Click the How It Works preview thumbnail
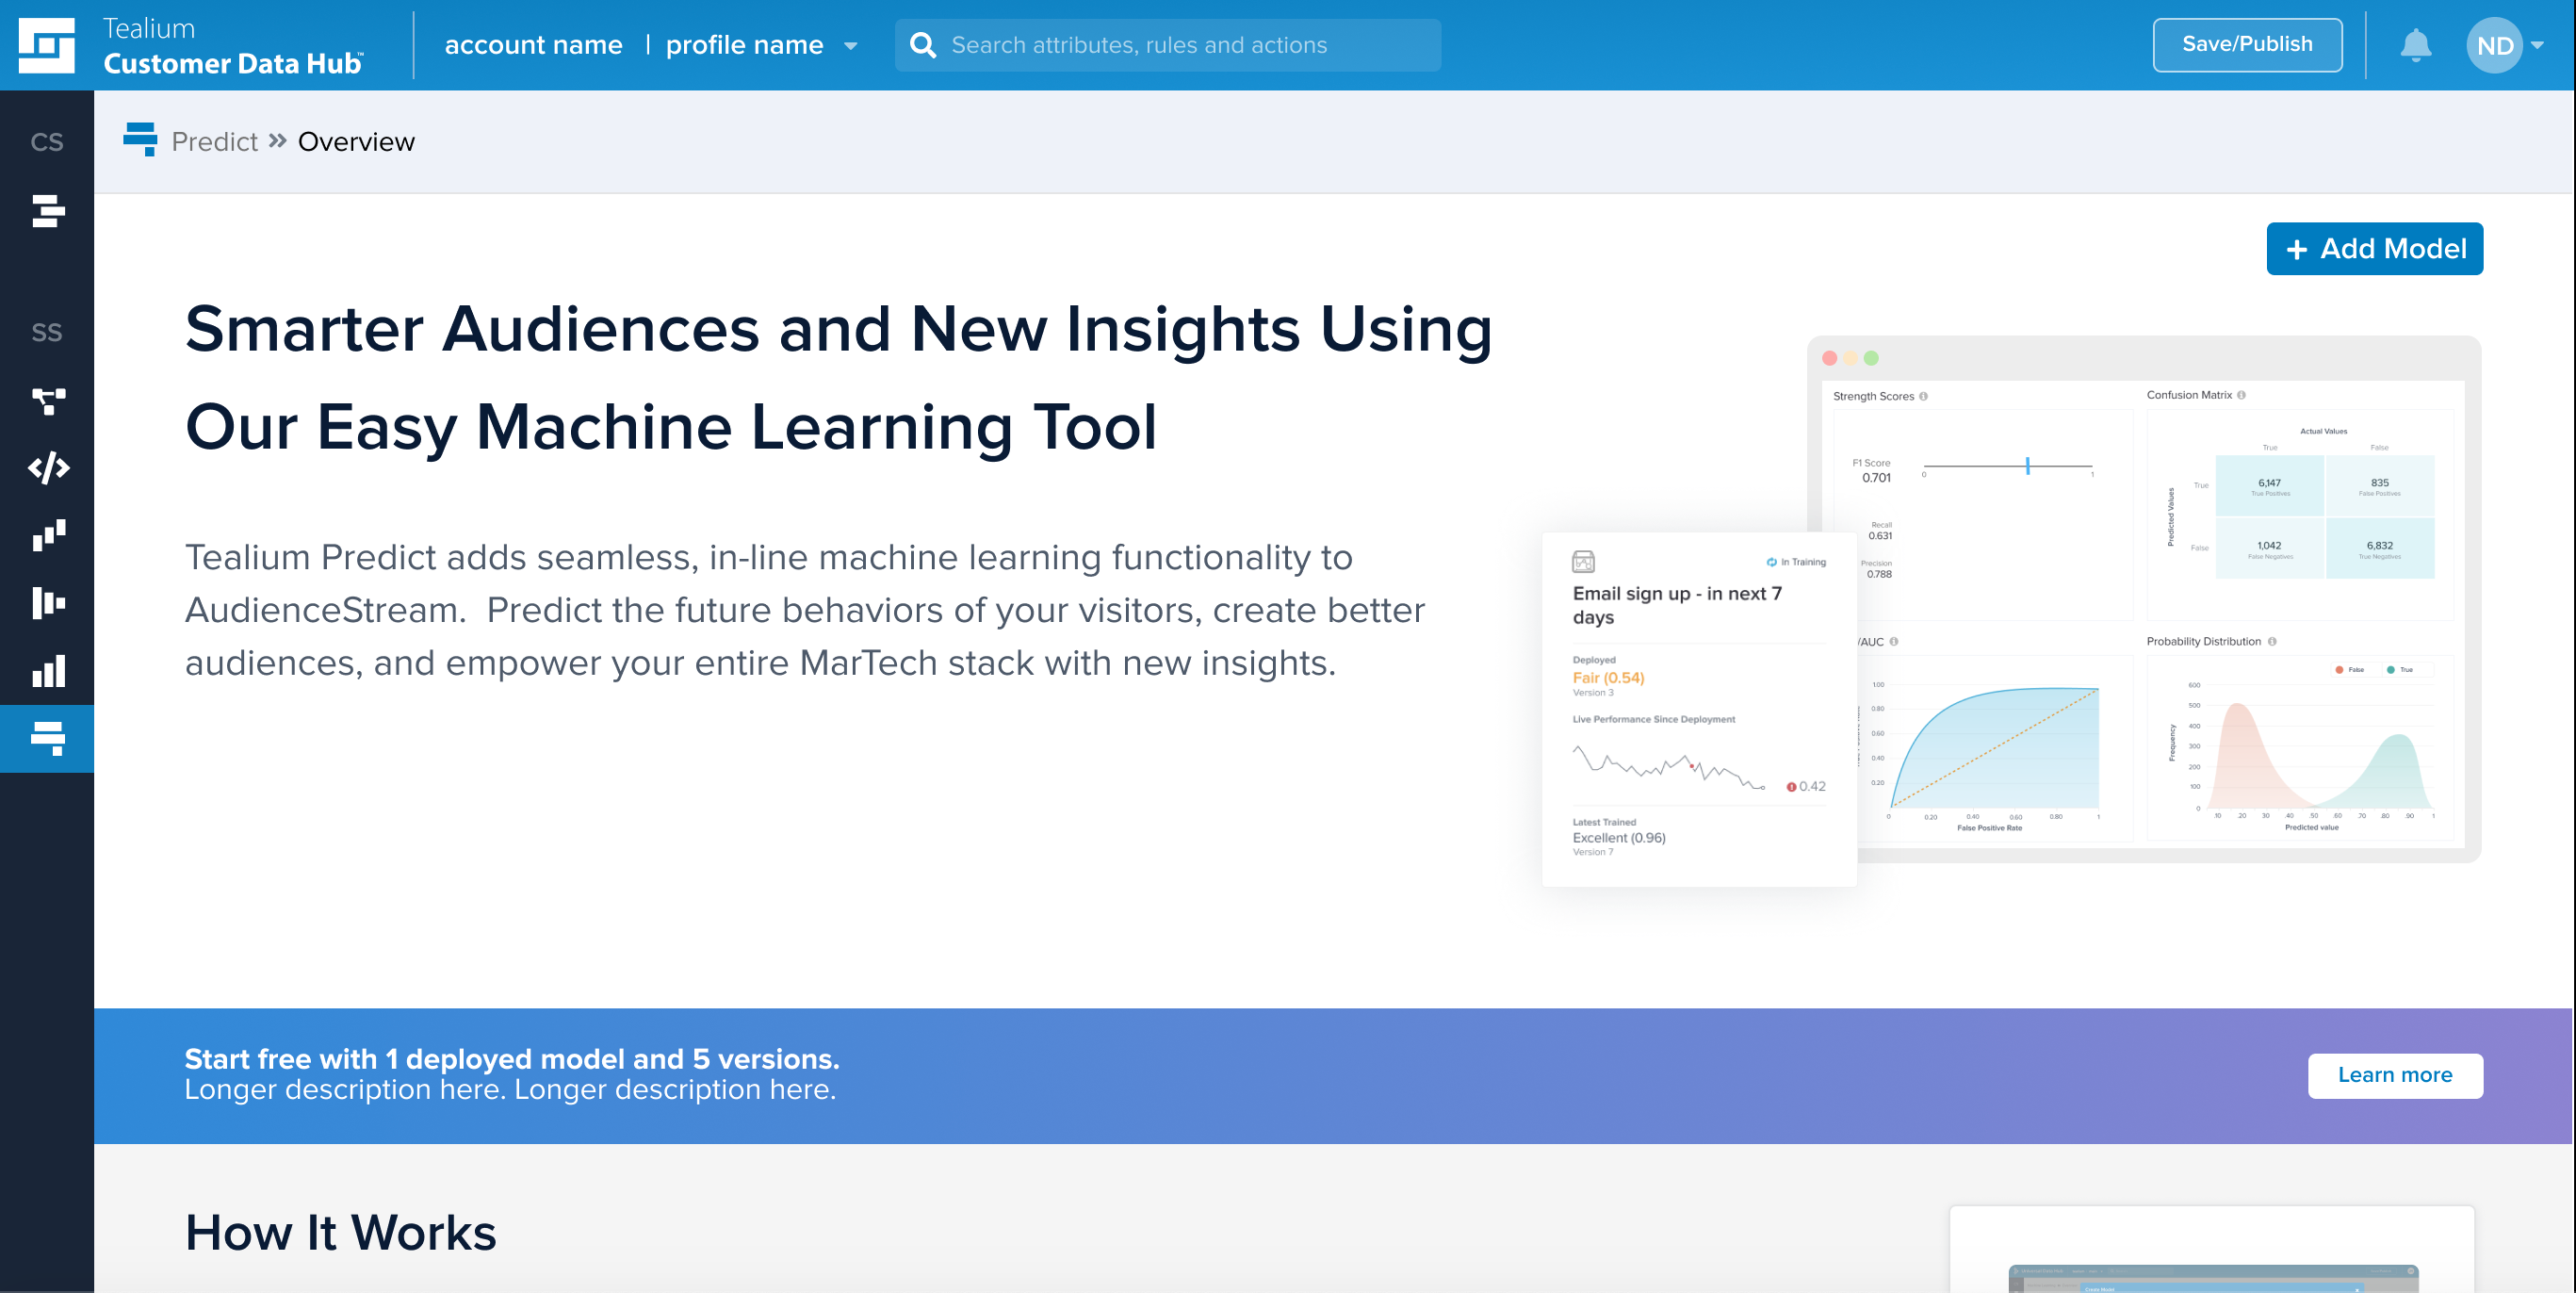The height and width of the screenshot is (1293, 2576). pos(2212,1277)
